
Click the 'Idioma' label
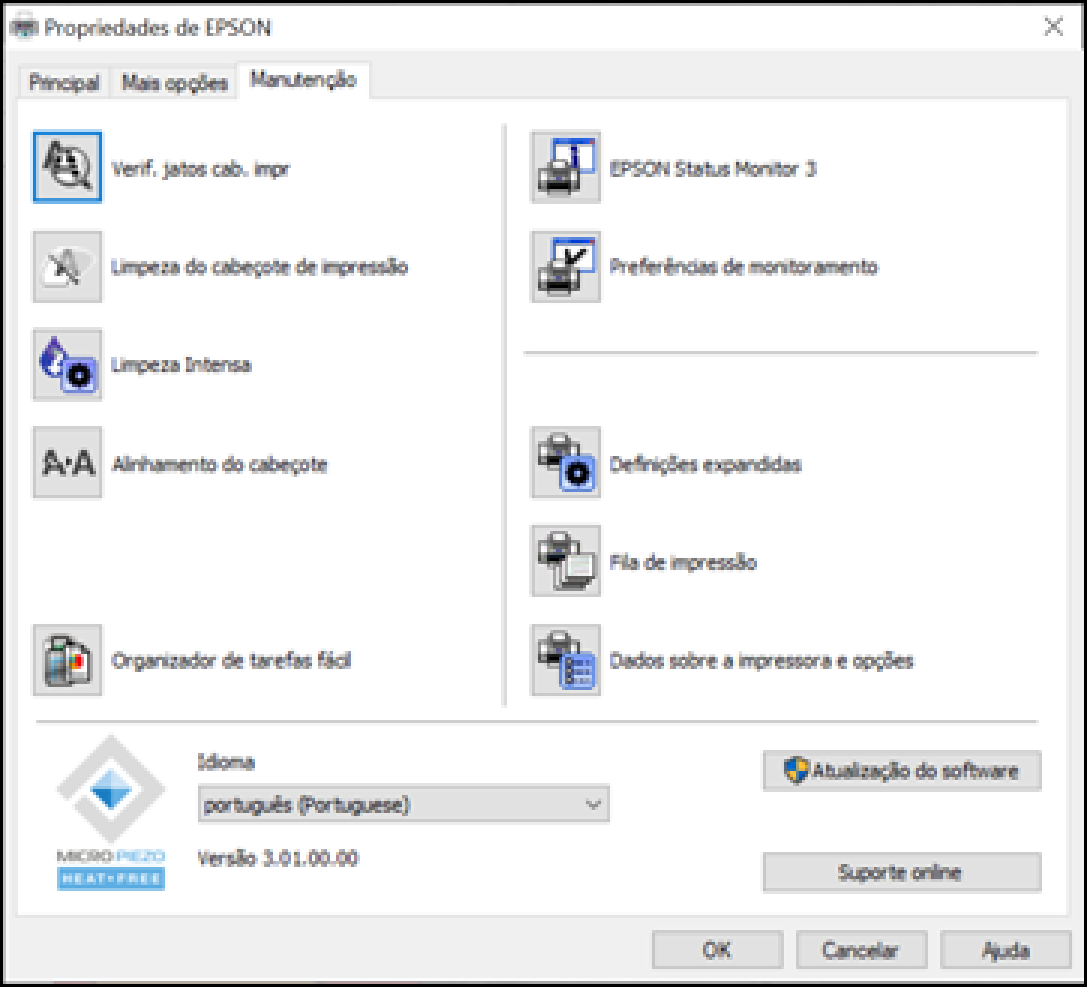pos(226,762)
